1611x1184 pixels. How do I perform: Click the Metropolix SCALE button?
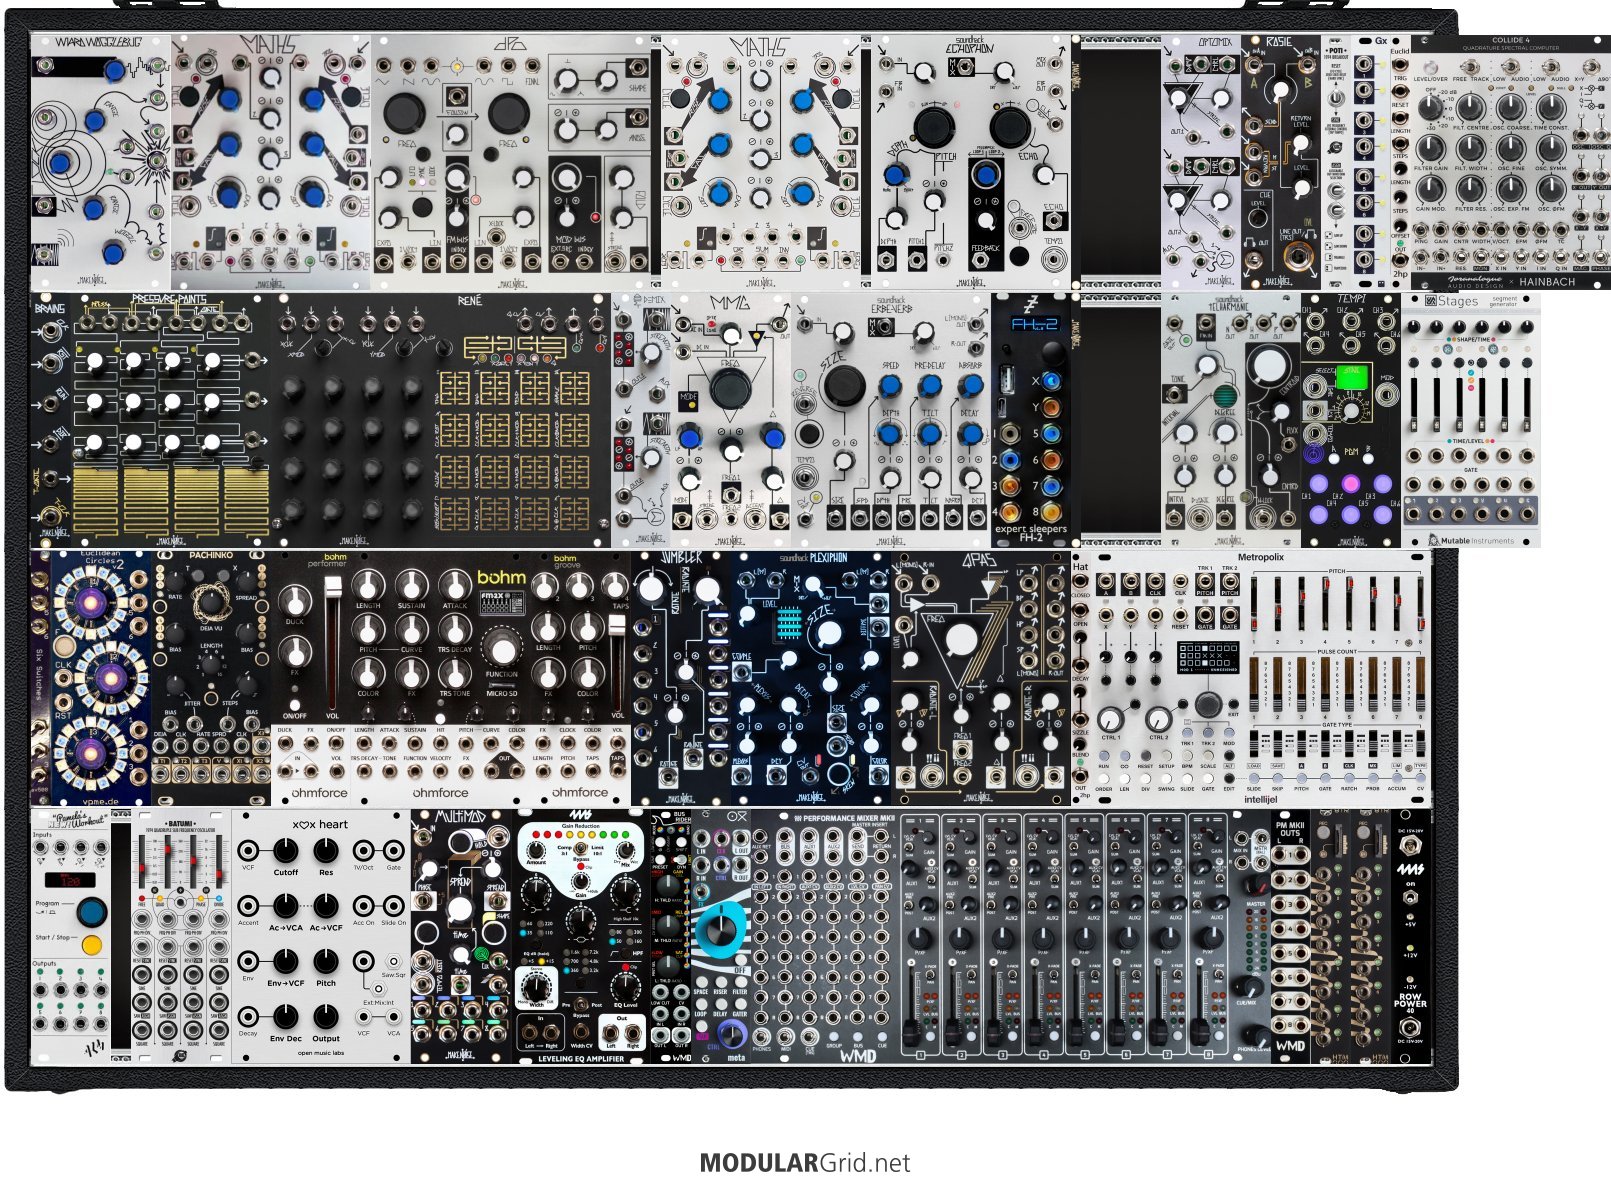point(1207,754)
